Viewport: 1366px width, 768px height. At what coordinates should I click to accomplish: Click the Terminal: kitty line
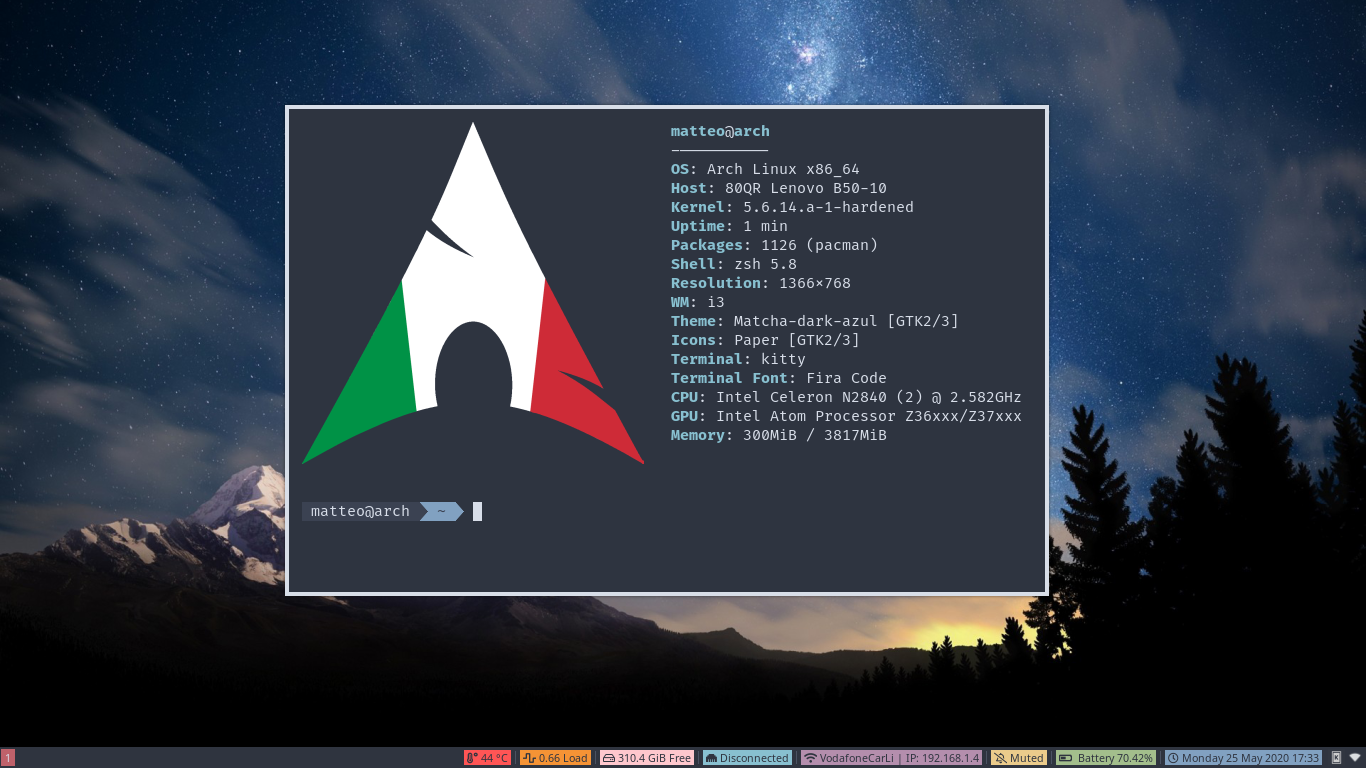pos(738,359)
